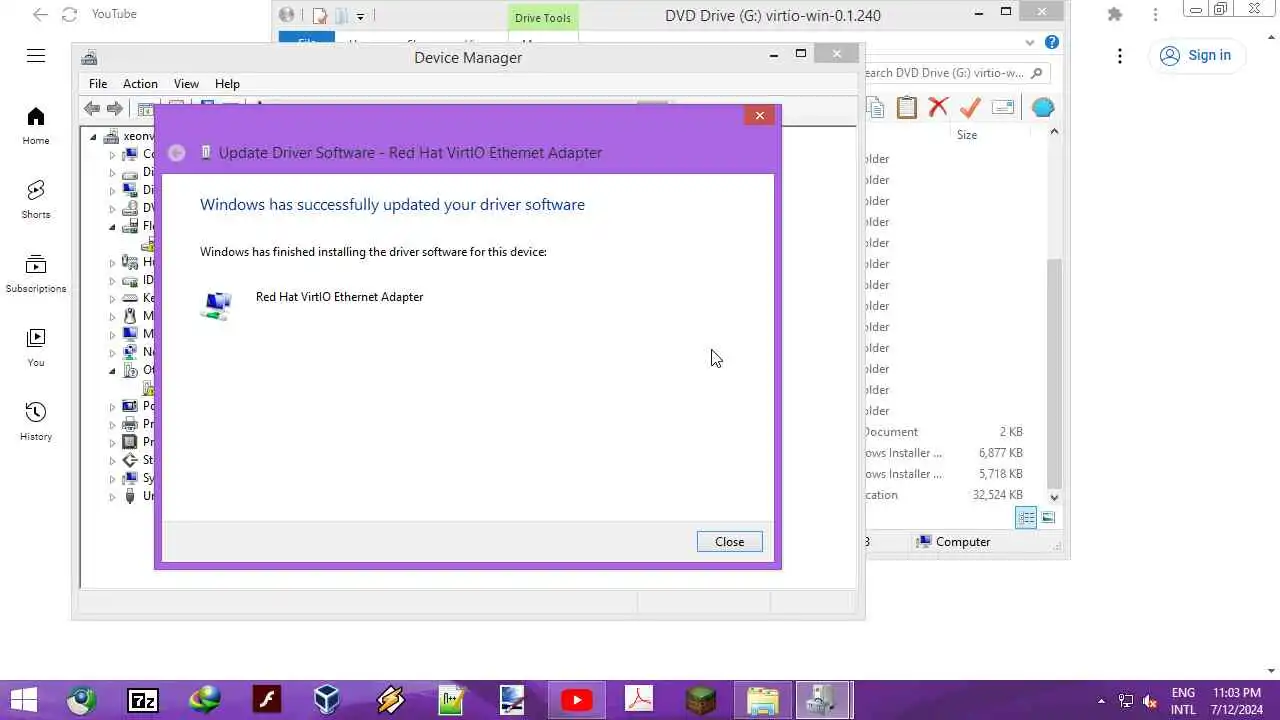Open the taskbar clock showing 11:03 PM
Image resolution: width=1280 pixels, height=720 pixels.
point(1236,701)
